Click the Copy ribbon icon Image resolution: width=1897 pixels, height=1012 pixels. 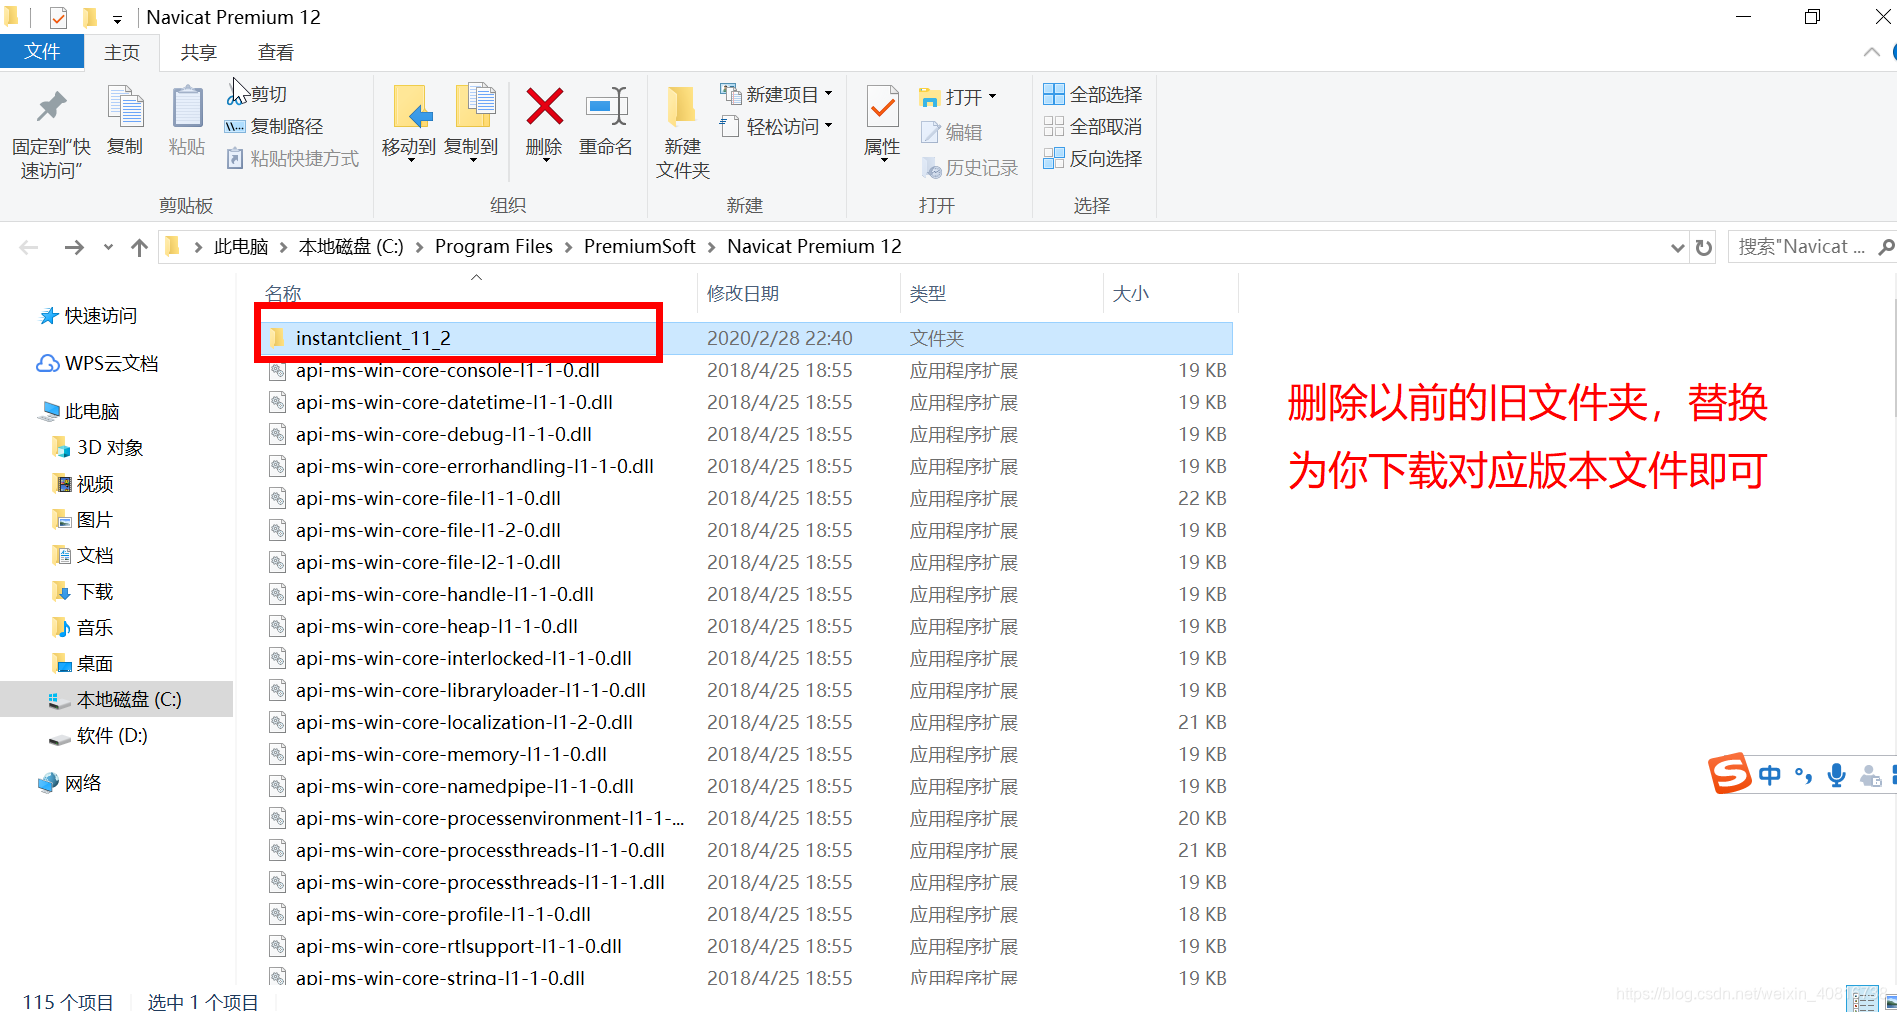coord(125,108)
